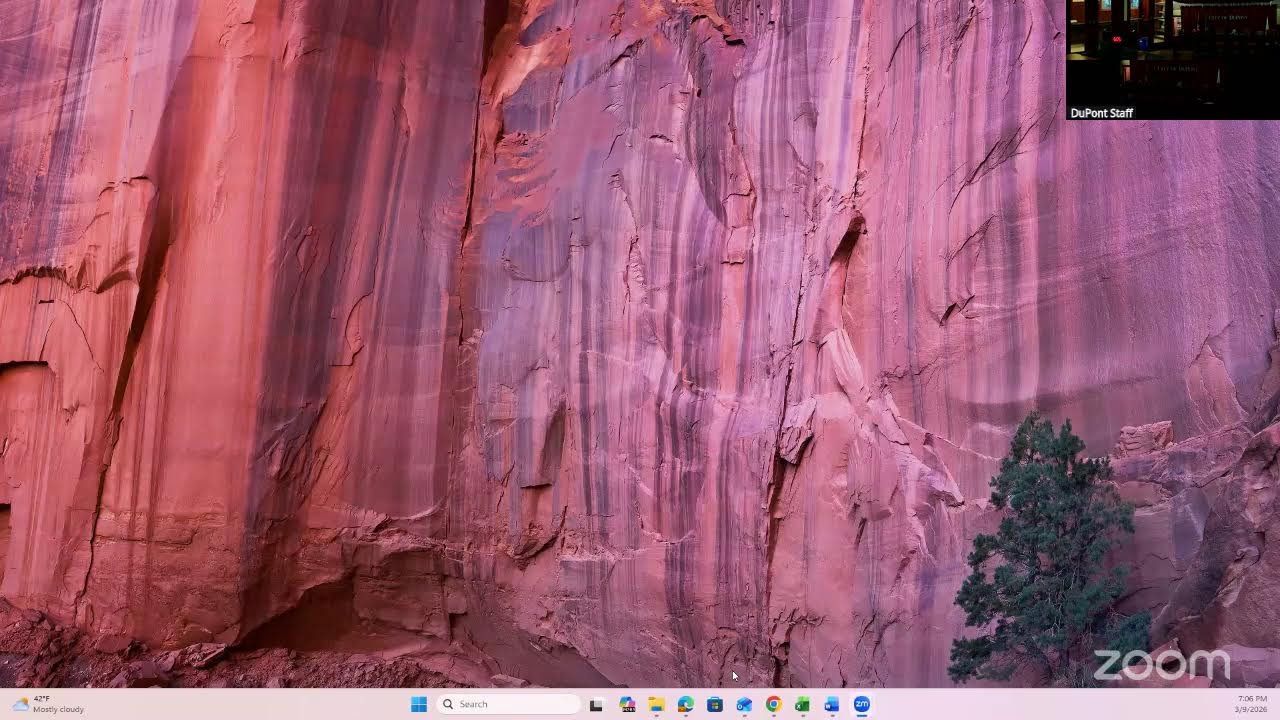Open Microsoft Store from taskbar
The height and width of the screenshot is (720, 1280).
coord(715,704)
